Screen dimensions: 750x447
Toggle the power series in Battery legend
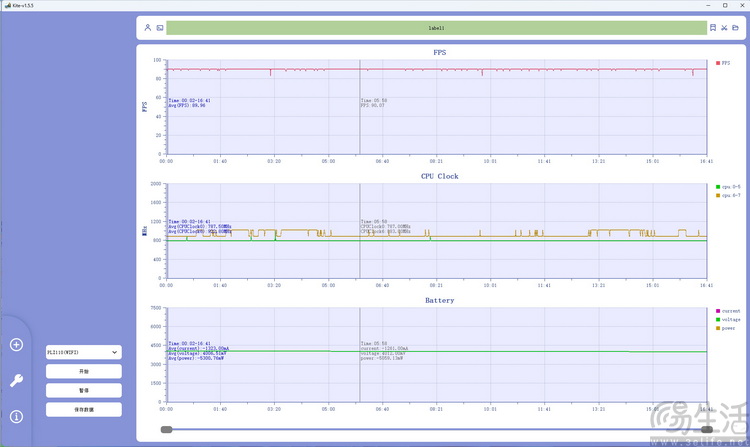click(727, 327)
